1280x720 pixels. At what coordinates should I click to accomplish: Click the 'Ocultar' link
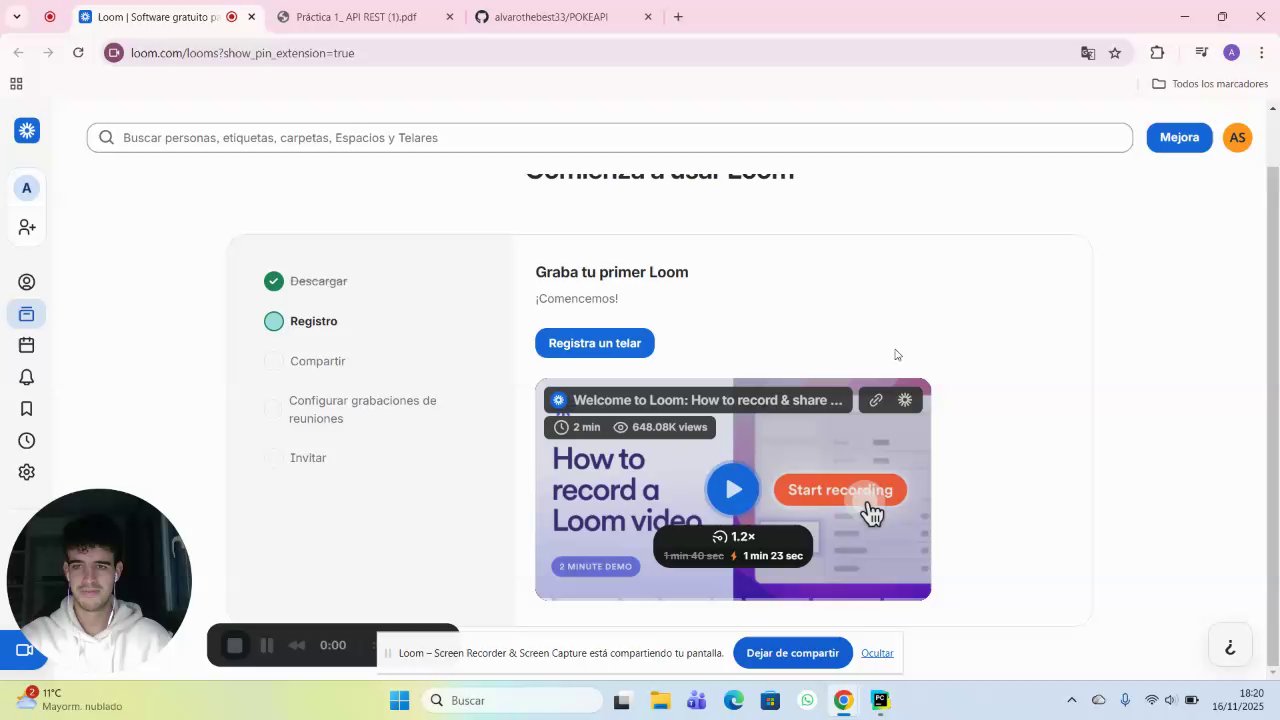point(877,653)
